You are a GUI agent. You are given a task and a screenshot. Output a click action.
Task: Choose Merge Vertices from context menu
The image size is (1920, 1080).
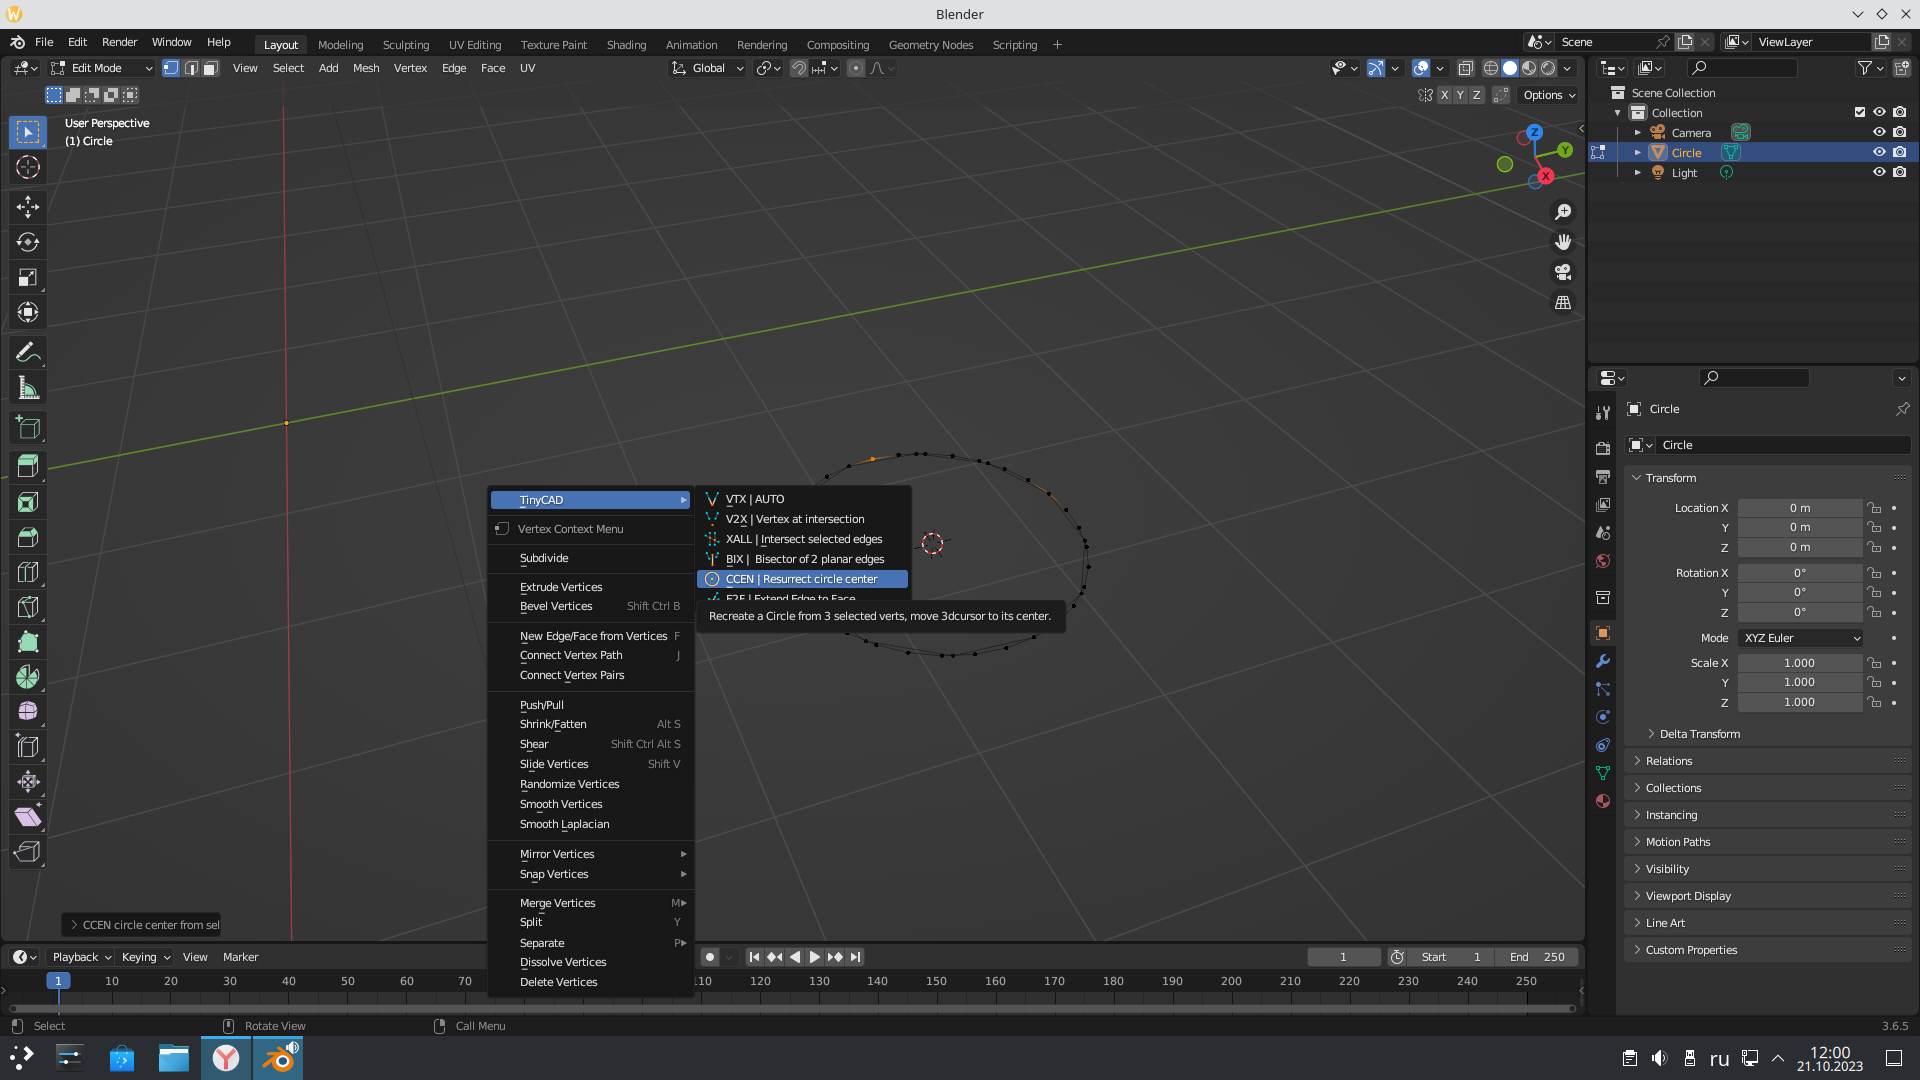click(x=557, y=903)
